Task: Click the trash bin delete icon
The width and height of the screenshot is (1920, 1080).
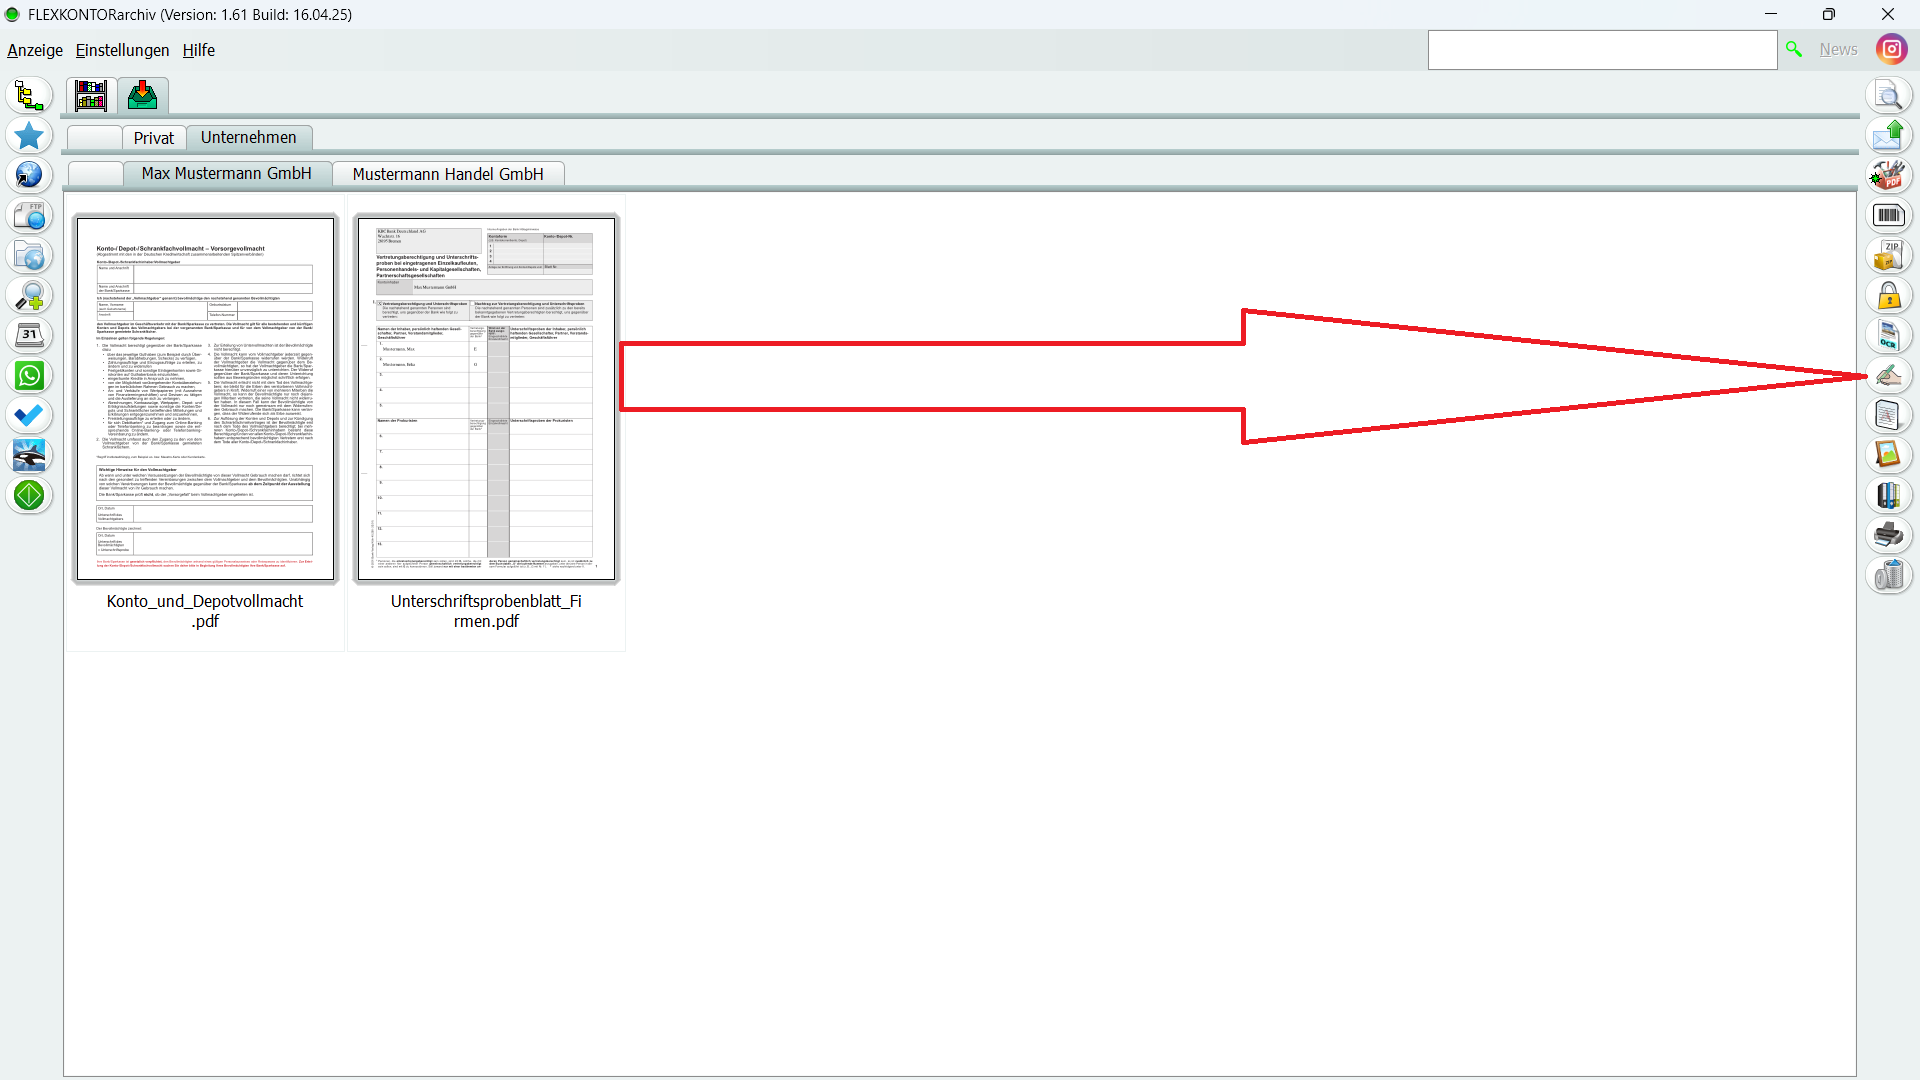Action: click(x=1888, y=575)
